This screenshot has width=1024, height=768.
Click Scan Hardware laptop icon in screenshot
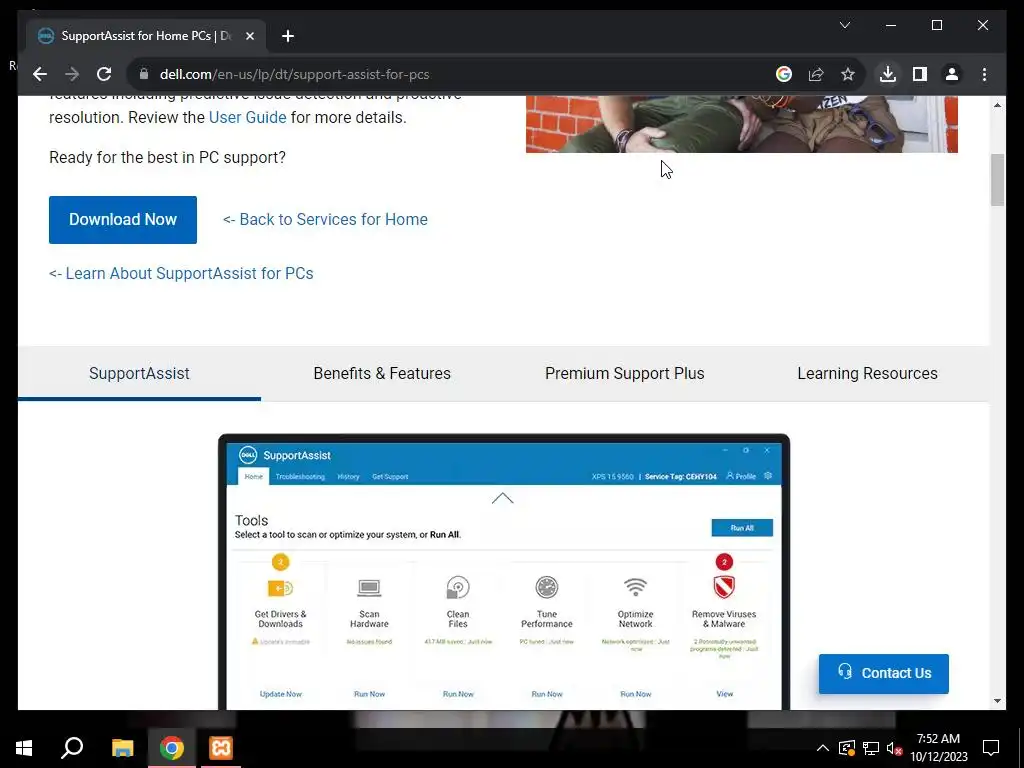pos(369,588)
